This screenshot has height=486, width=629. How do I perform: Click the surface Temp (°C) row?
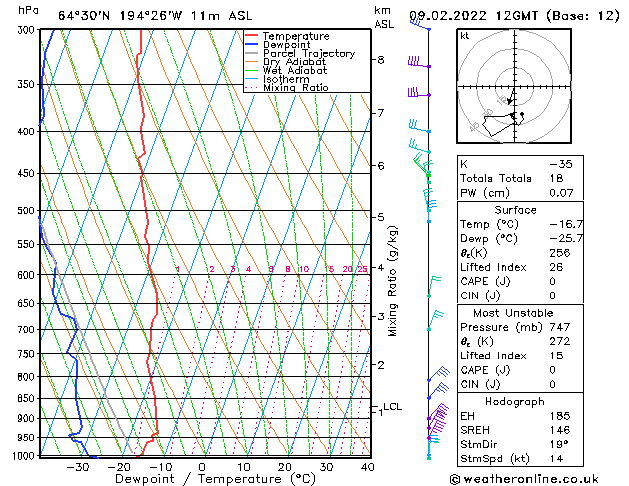point(521,224)
